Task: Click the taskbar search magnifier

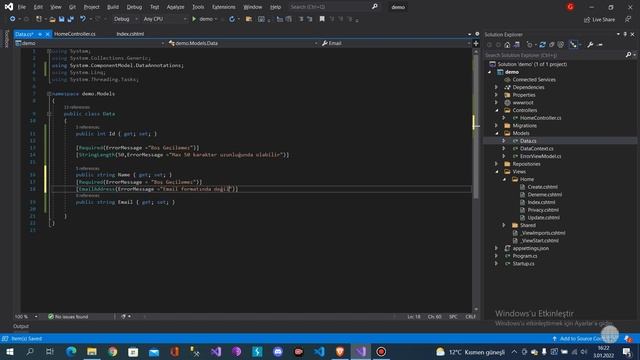Action: tap(30, 351)
